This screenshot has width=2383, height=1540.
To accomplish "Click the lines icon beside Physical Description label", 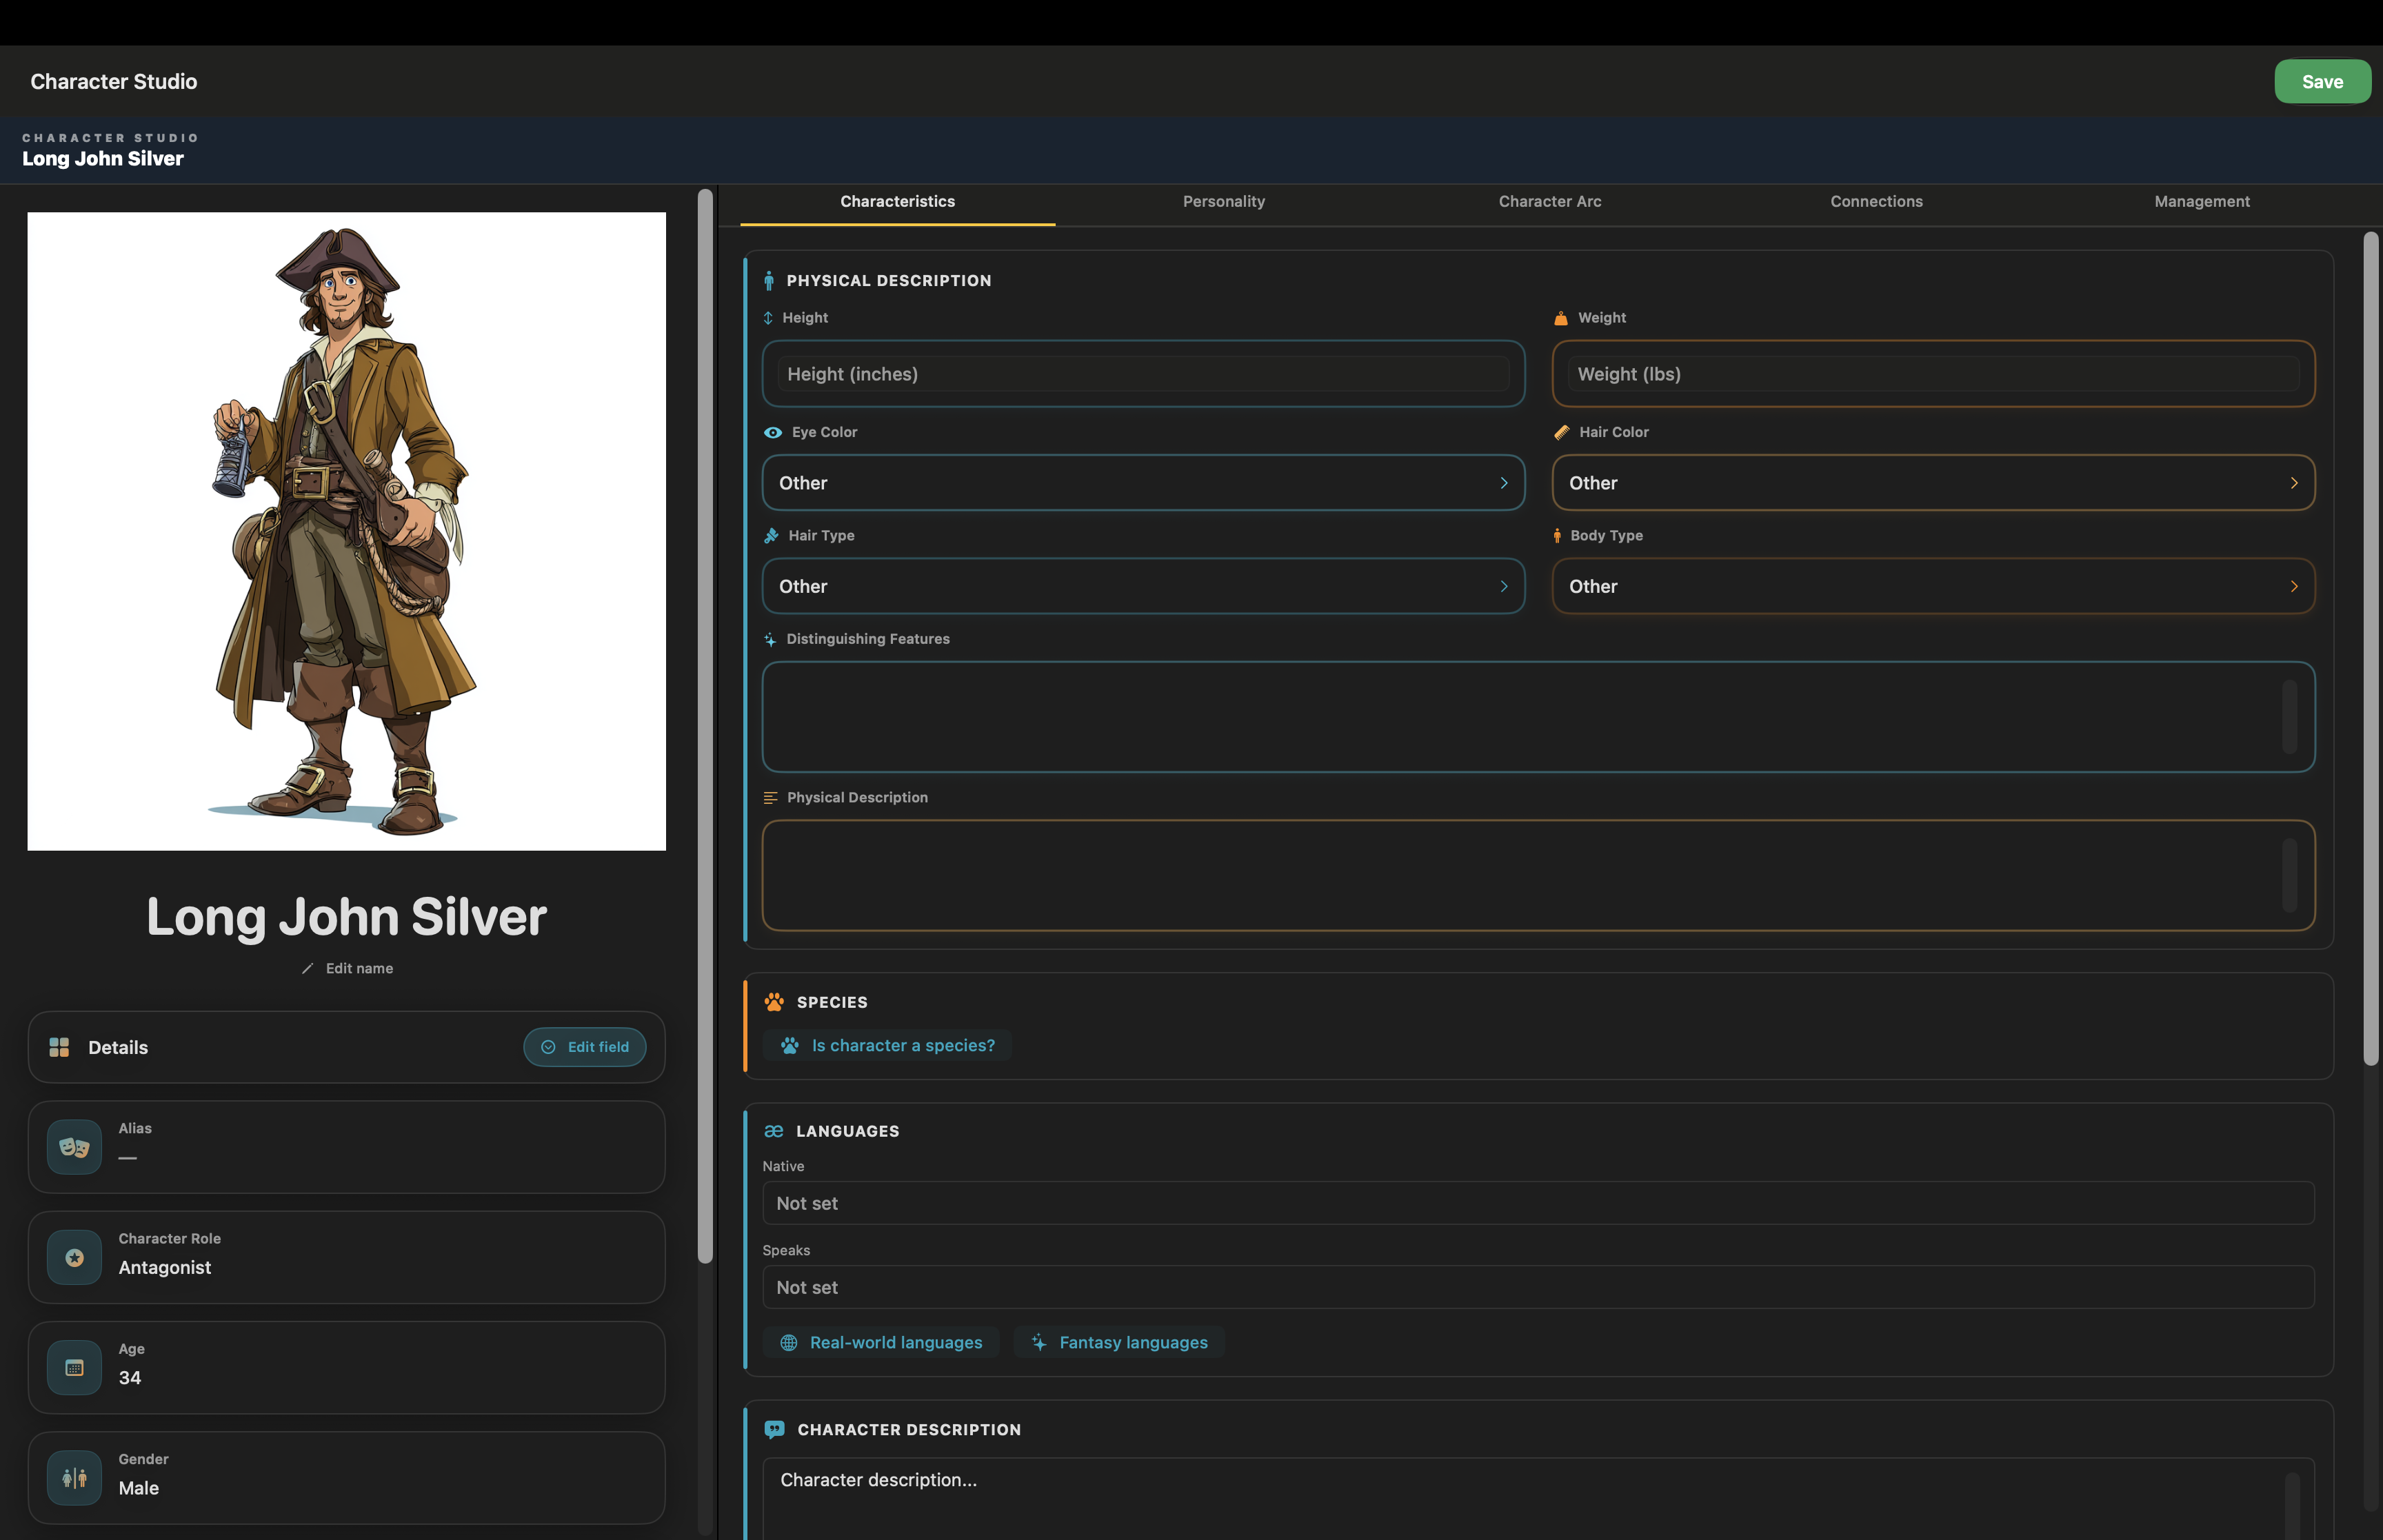I will click(770, 798).
